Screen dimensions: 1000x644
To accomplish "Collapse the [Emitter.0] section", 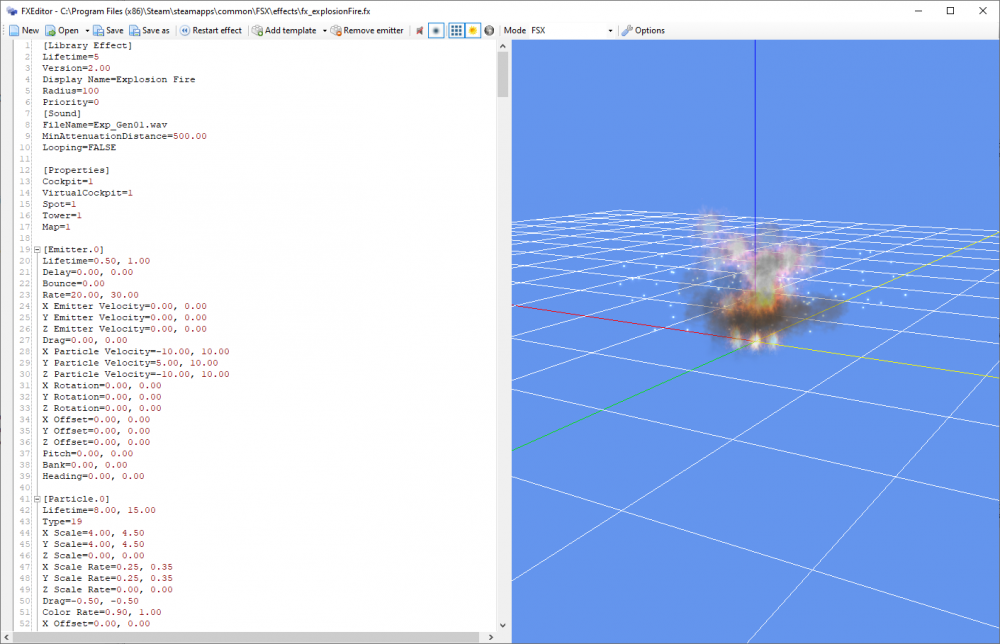I will click(x=37, y=249).
